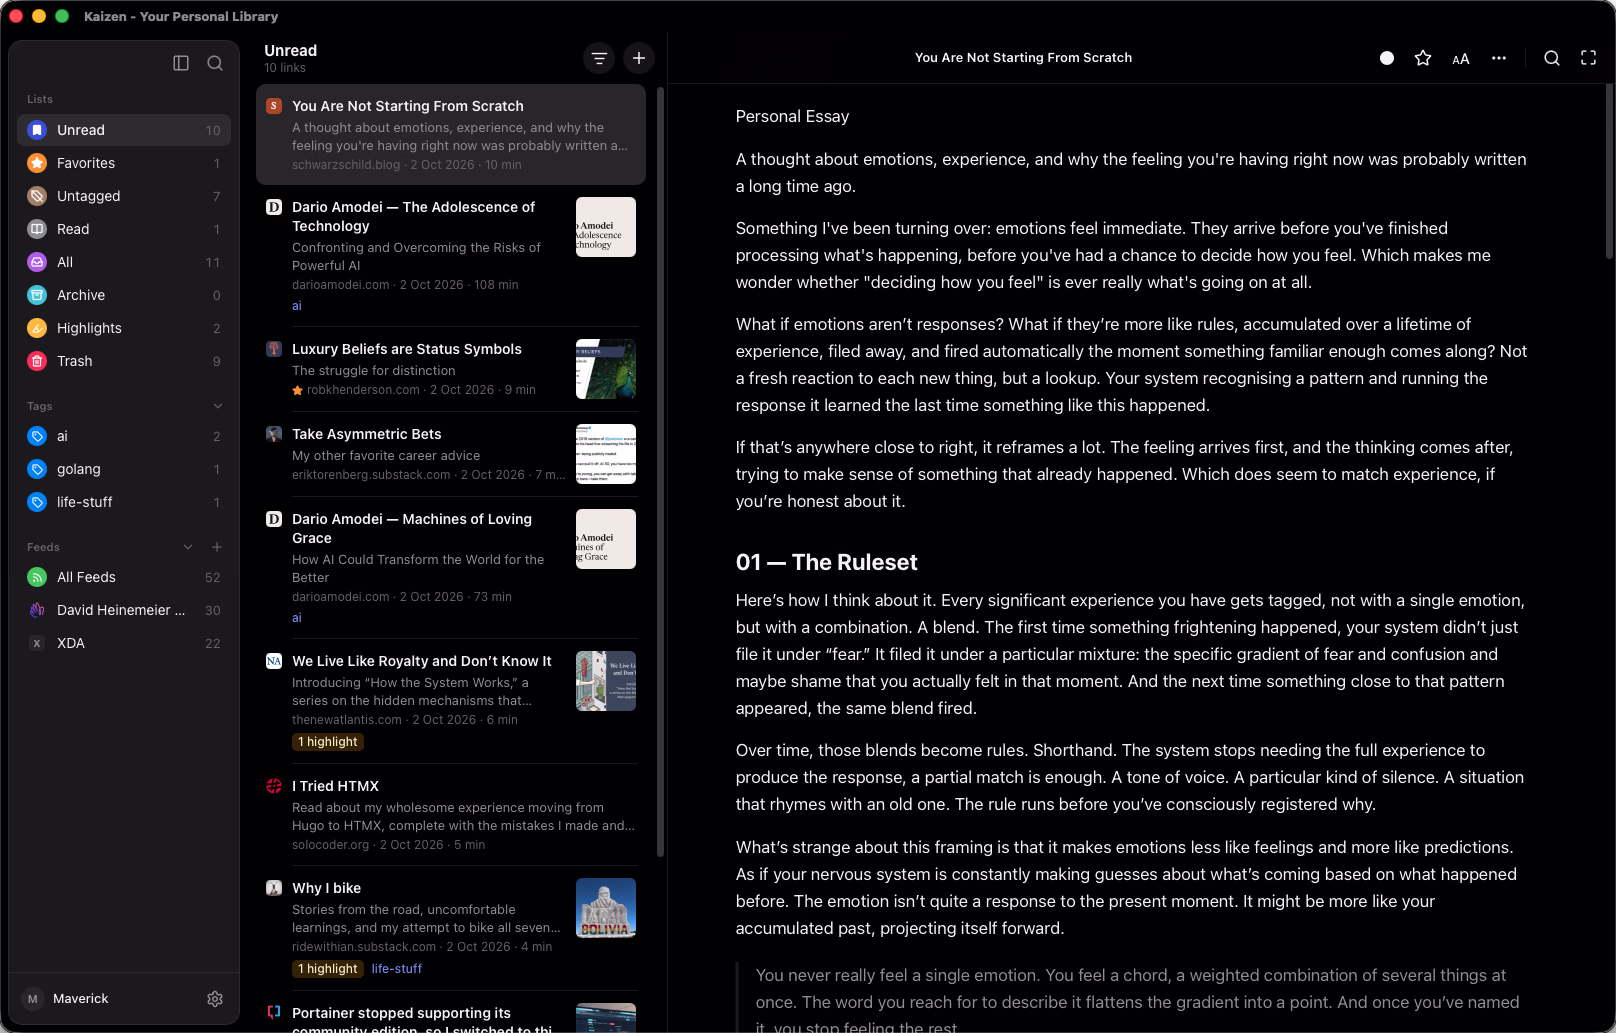Click the link list scrollbar
This screenshot has height=1033, width=1616.
coord(660,470)
